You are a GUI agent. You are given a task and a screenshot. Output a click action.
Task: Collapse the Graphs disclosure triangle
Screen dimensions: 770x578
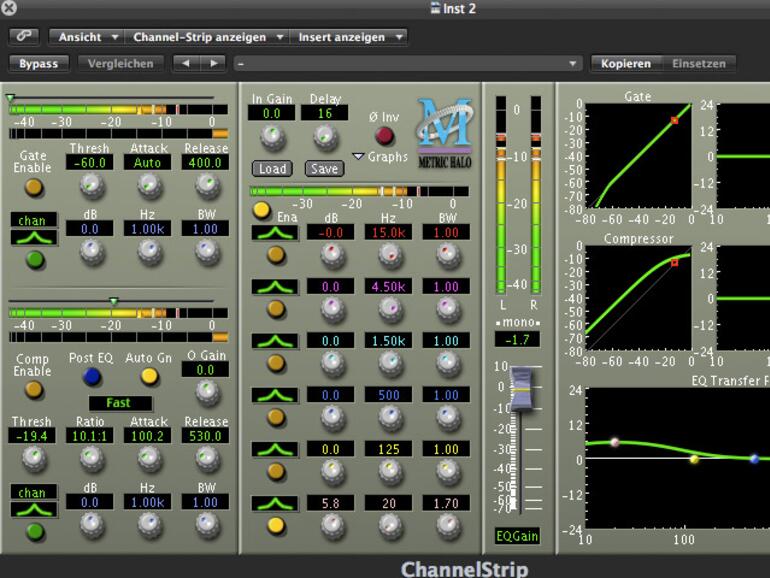click(359, 157)
